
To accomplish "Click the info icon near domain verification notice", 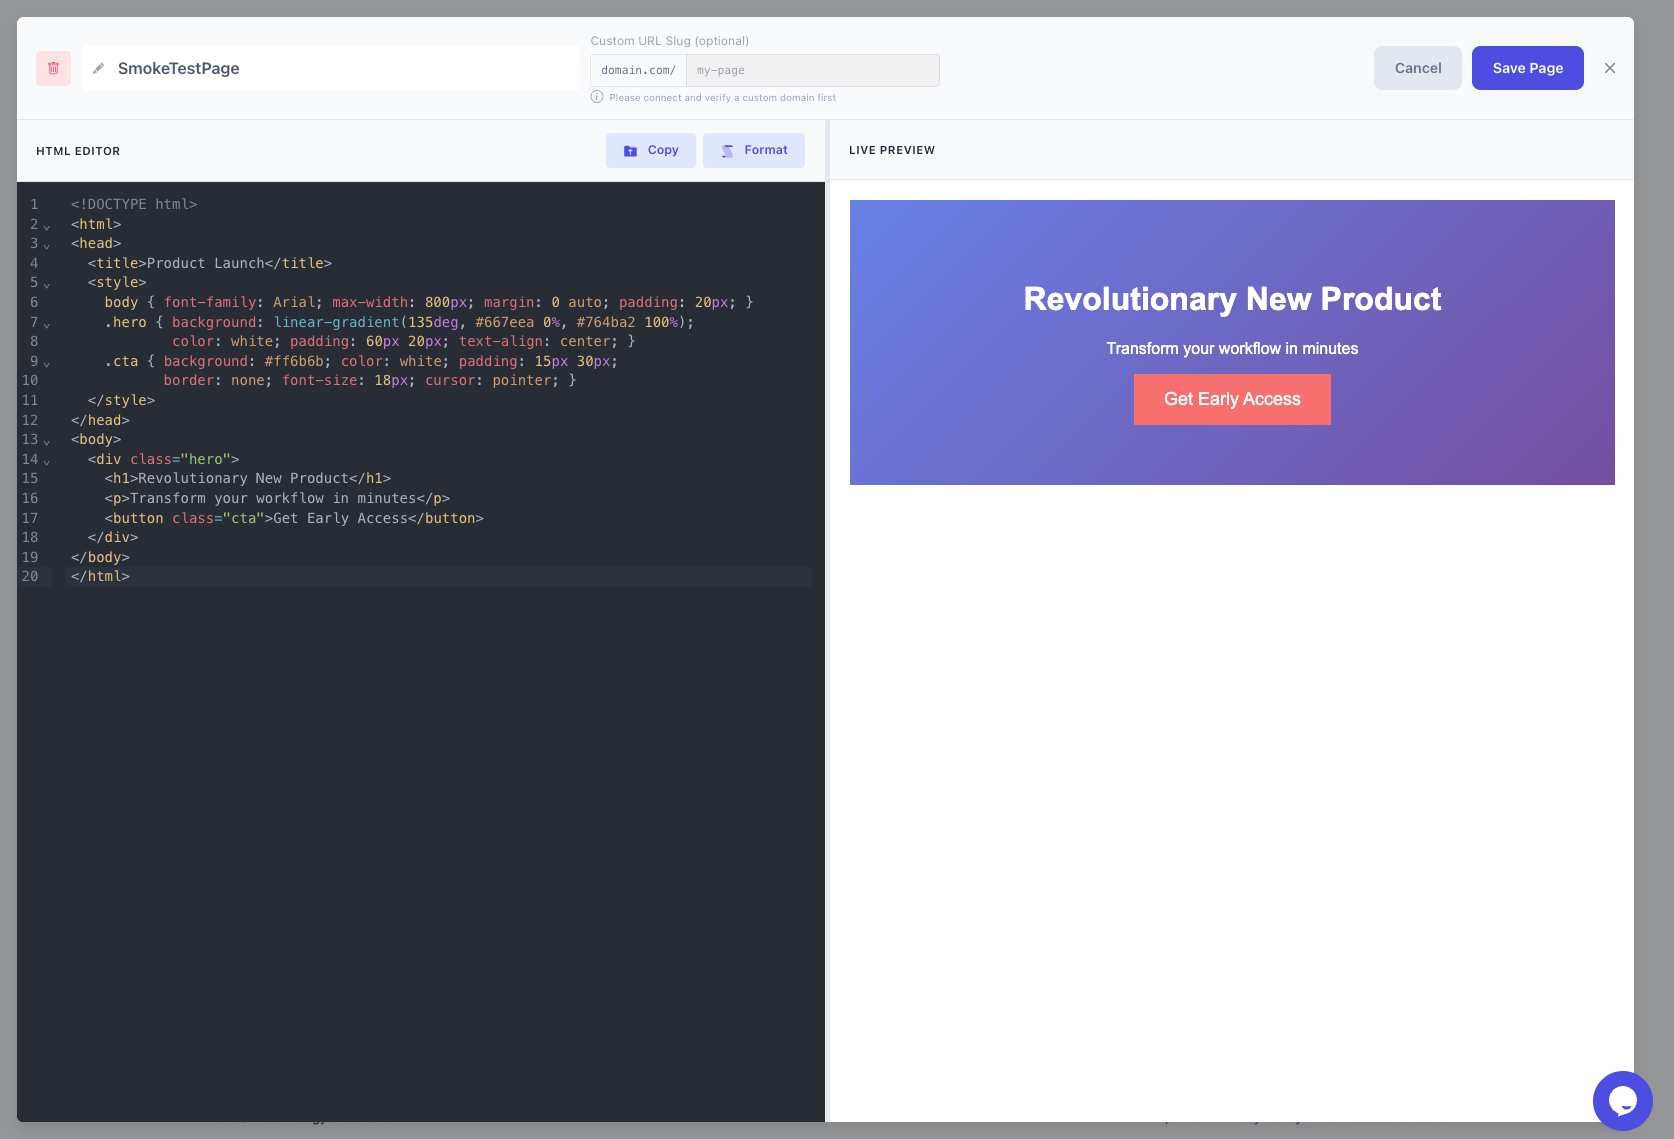I will 596,97.
